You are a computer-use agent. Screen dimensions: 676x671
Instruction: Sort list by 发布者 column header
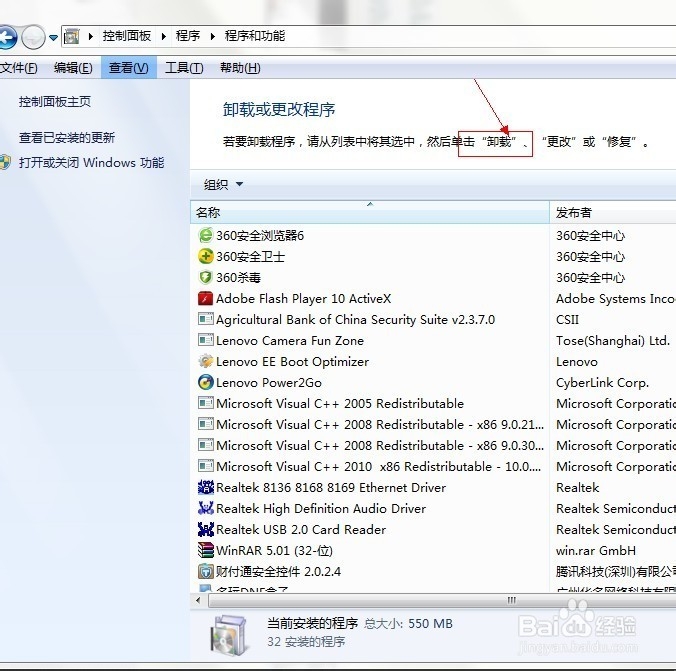tap(613, 212)
